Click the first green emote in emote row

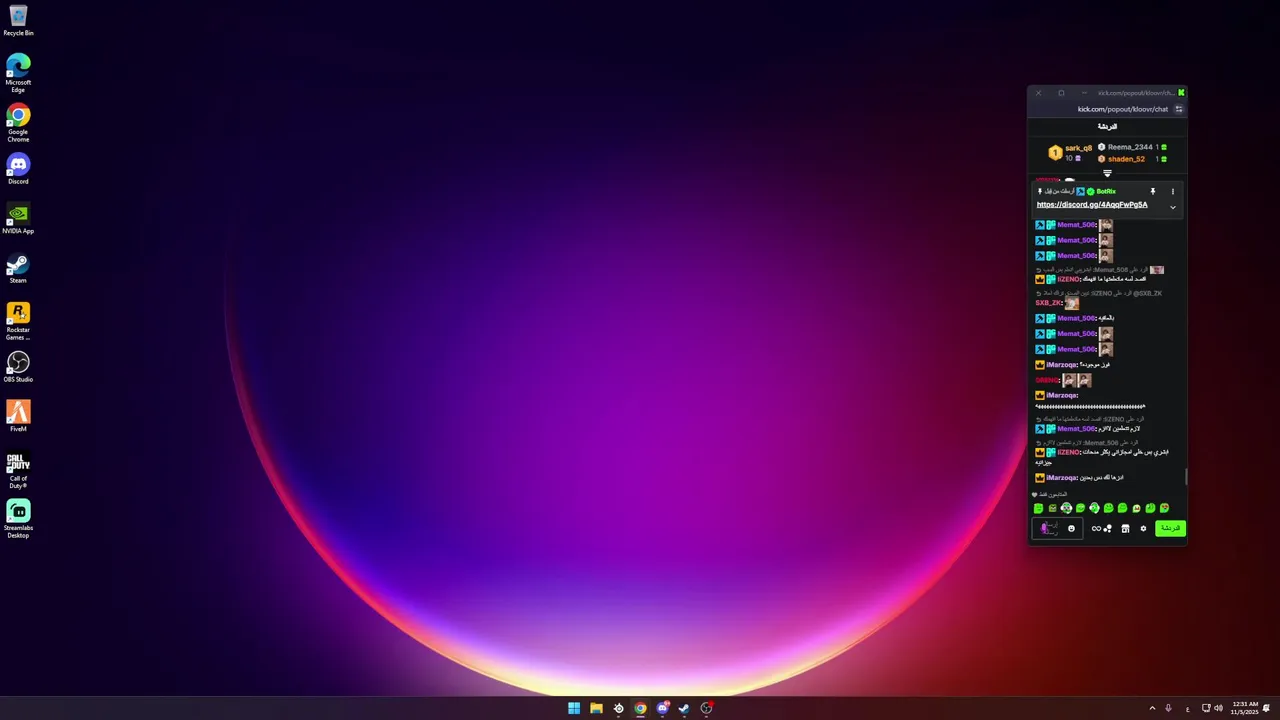(1038, 509)
